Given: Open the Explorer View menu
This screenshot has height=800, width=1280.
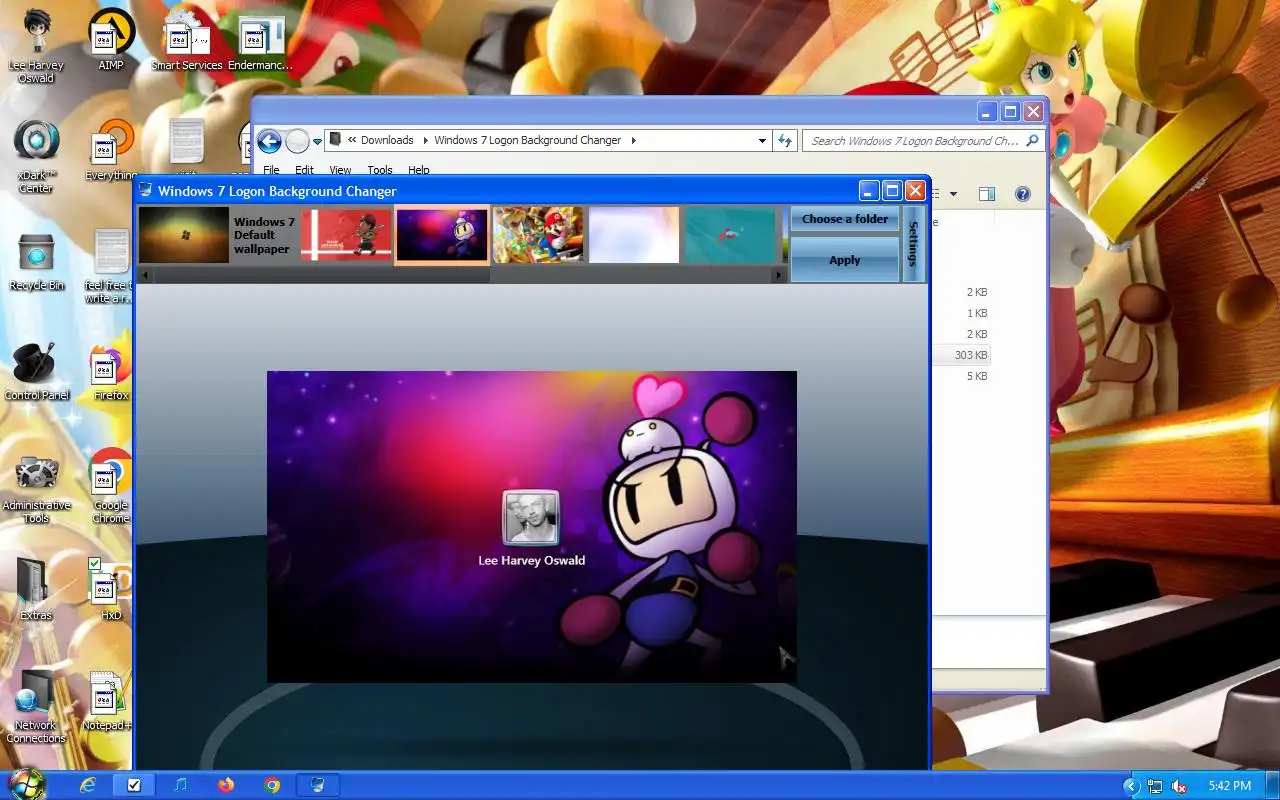Looking at the screenshot, I should coord(340,170).
